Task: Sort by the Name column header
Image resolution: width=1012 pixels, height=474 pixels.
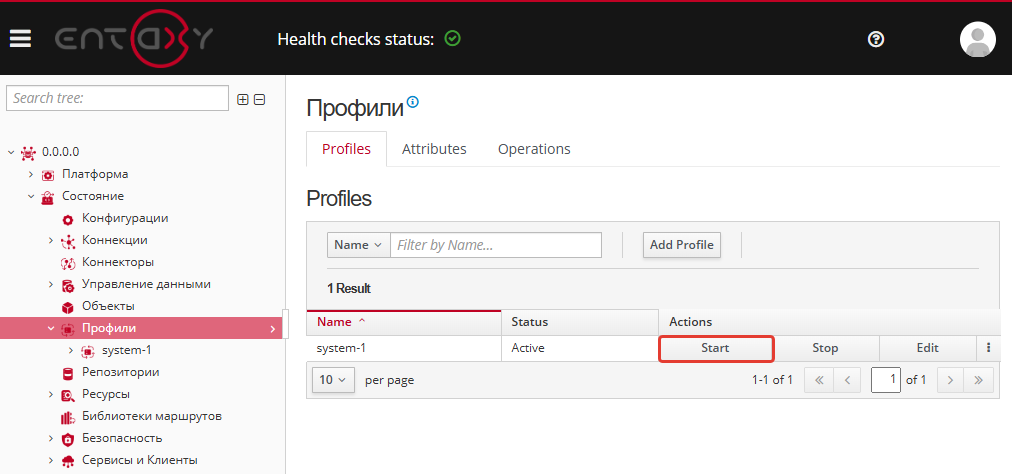Action: (403, 322)
